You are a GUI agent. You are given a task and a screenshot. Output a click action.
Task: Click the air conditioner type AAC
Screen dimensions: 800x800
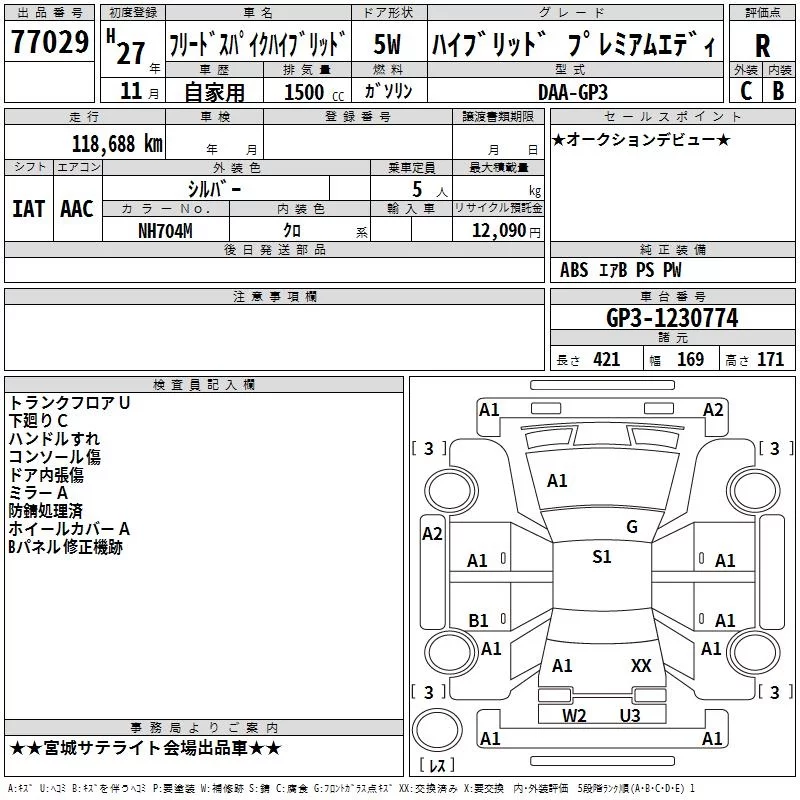(x=77, y=209)
